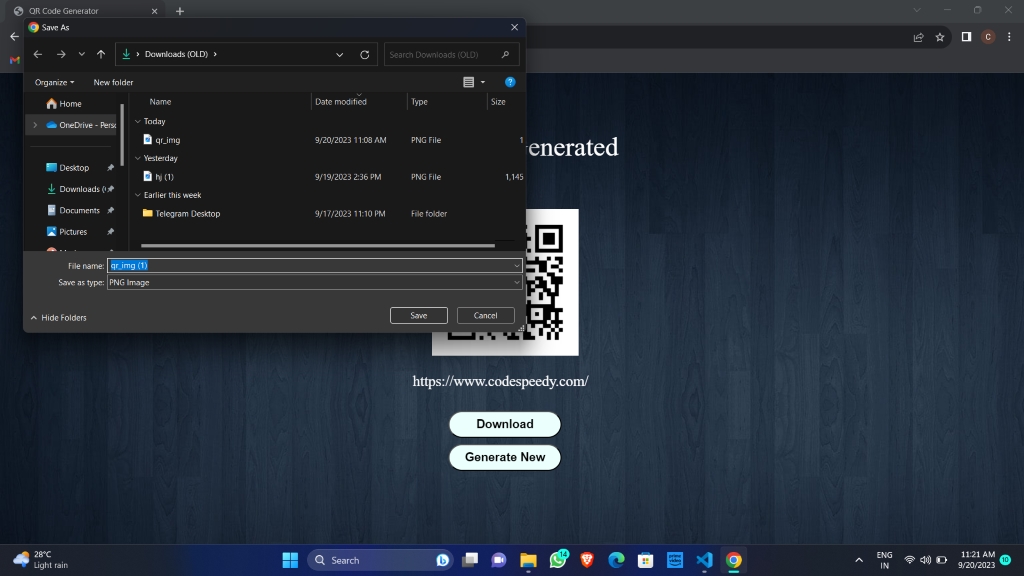
Task: Select OneDrive - Personal in sidebar
Action: [81, 125]
